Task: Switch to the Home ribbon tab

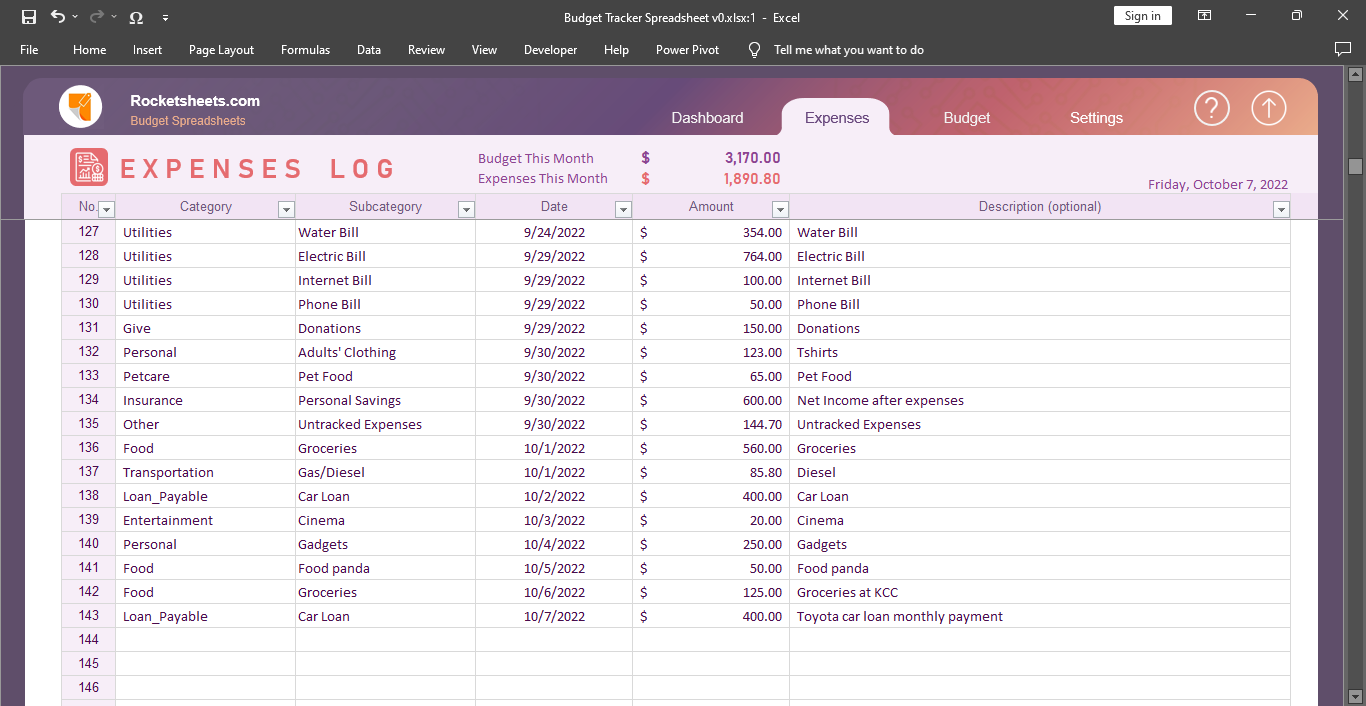Action: 89,50
